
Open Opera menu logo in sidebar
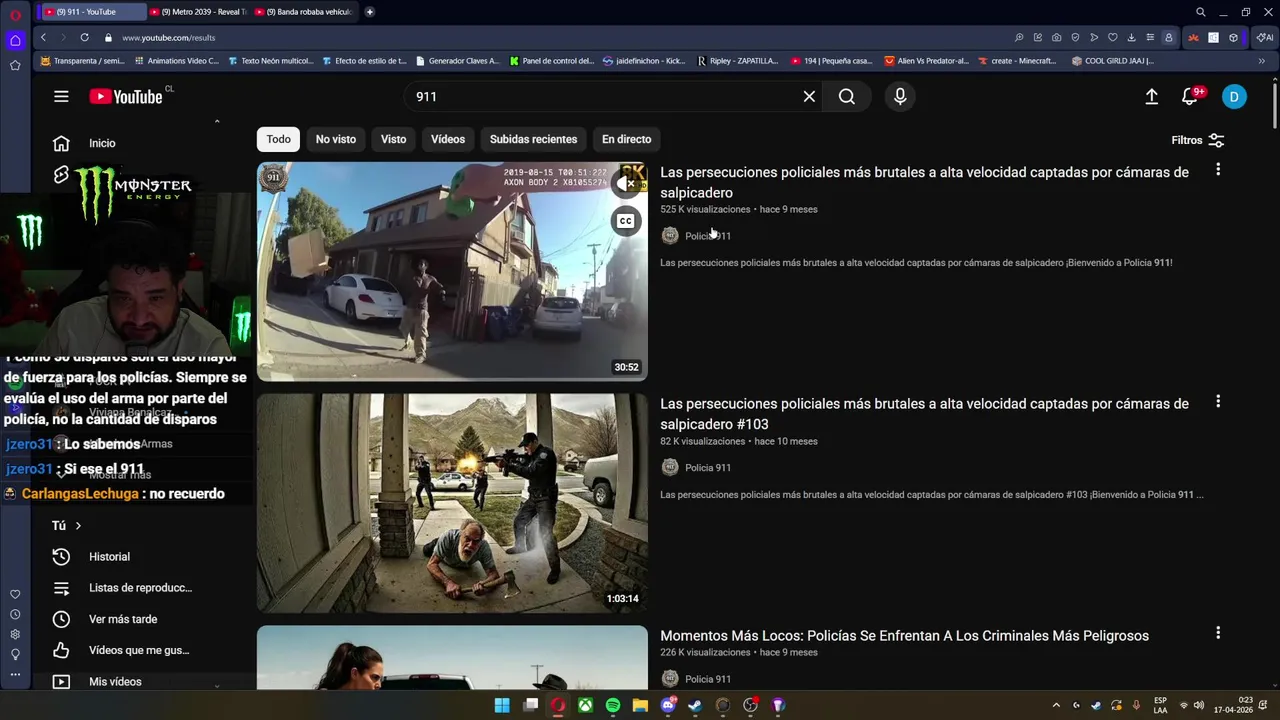pyautogui.click(x=15, y=15)
